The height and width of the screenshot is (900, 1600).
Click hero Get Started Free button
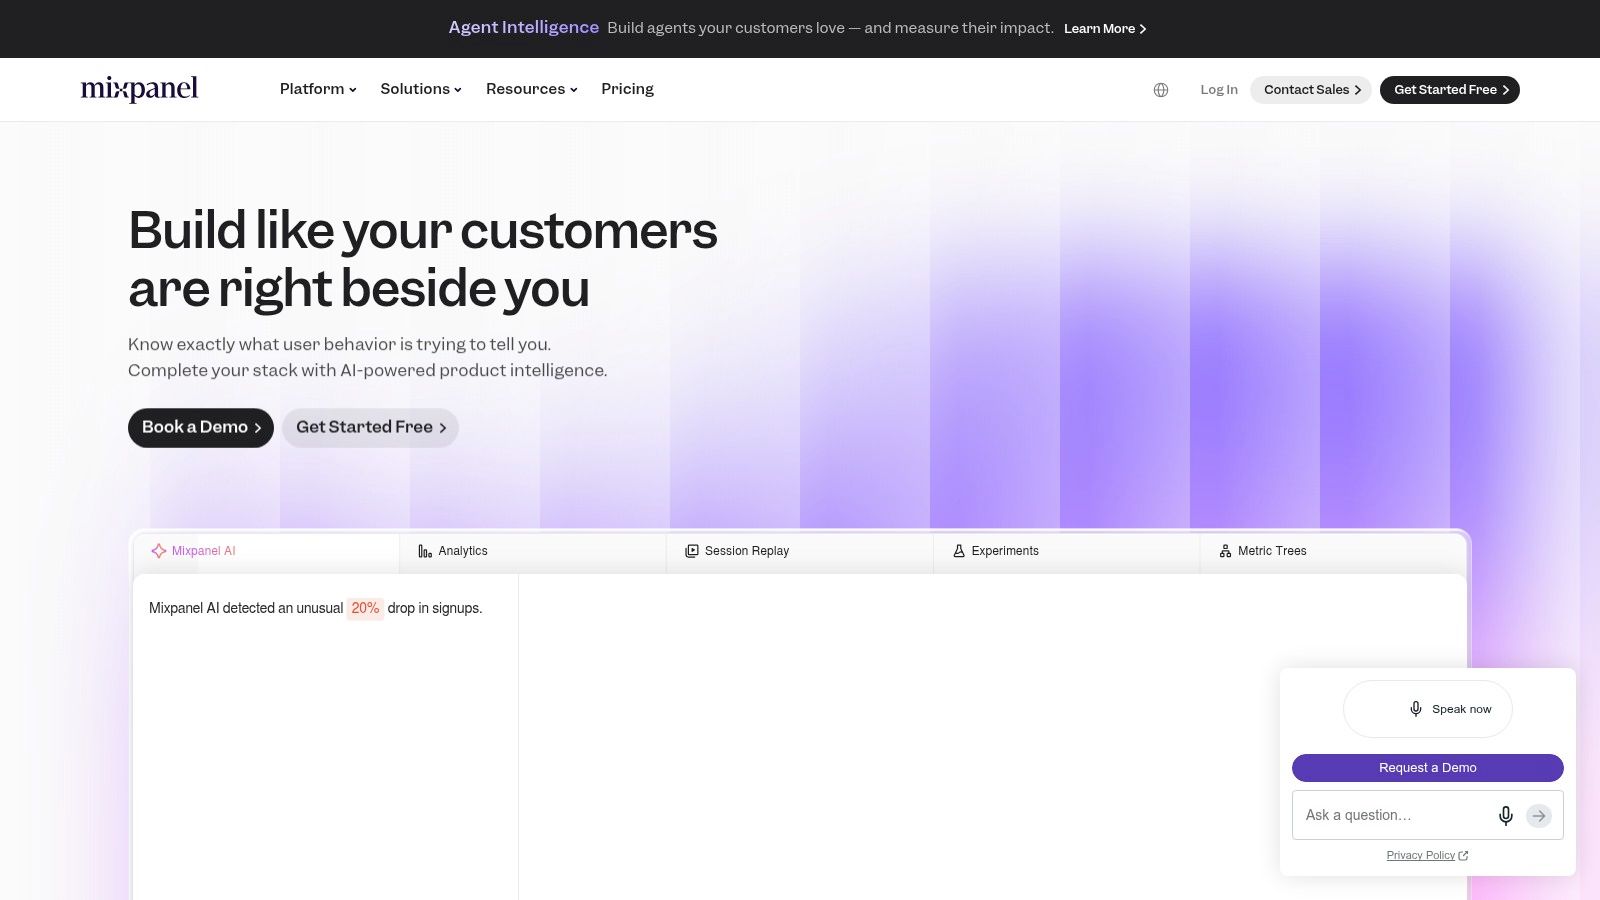point(370,428)
